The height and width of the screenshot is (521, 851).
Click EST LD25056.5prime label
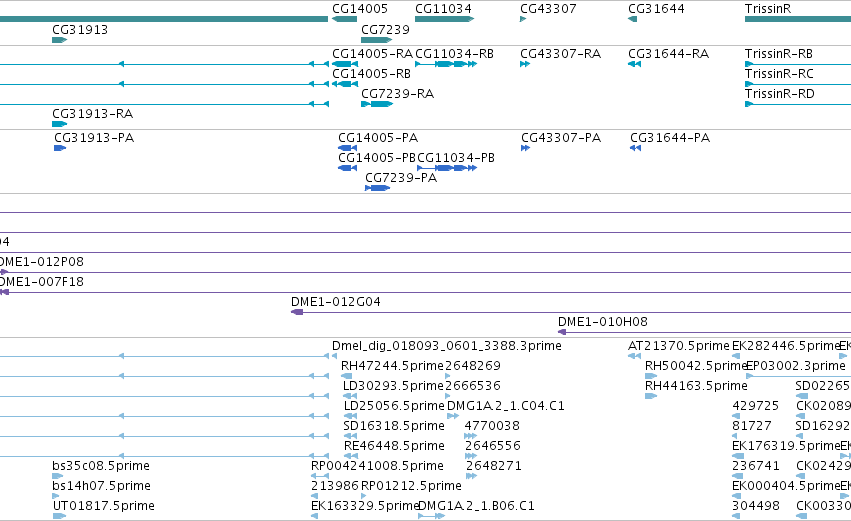pyautogui.click(x=394, y=406)
